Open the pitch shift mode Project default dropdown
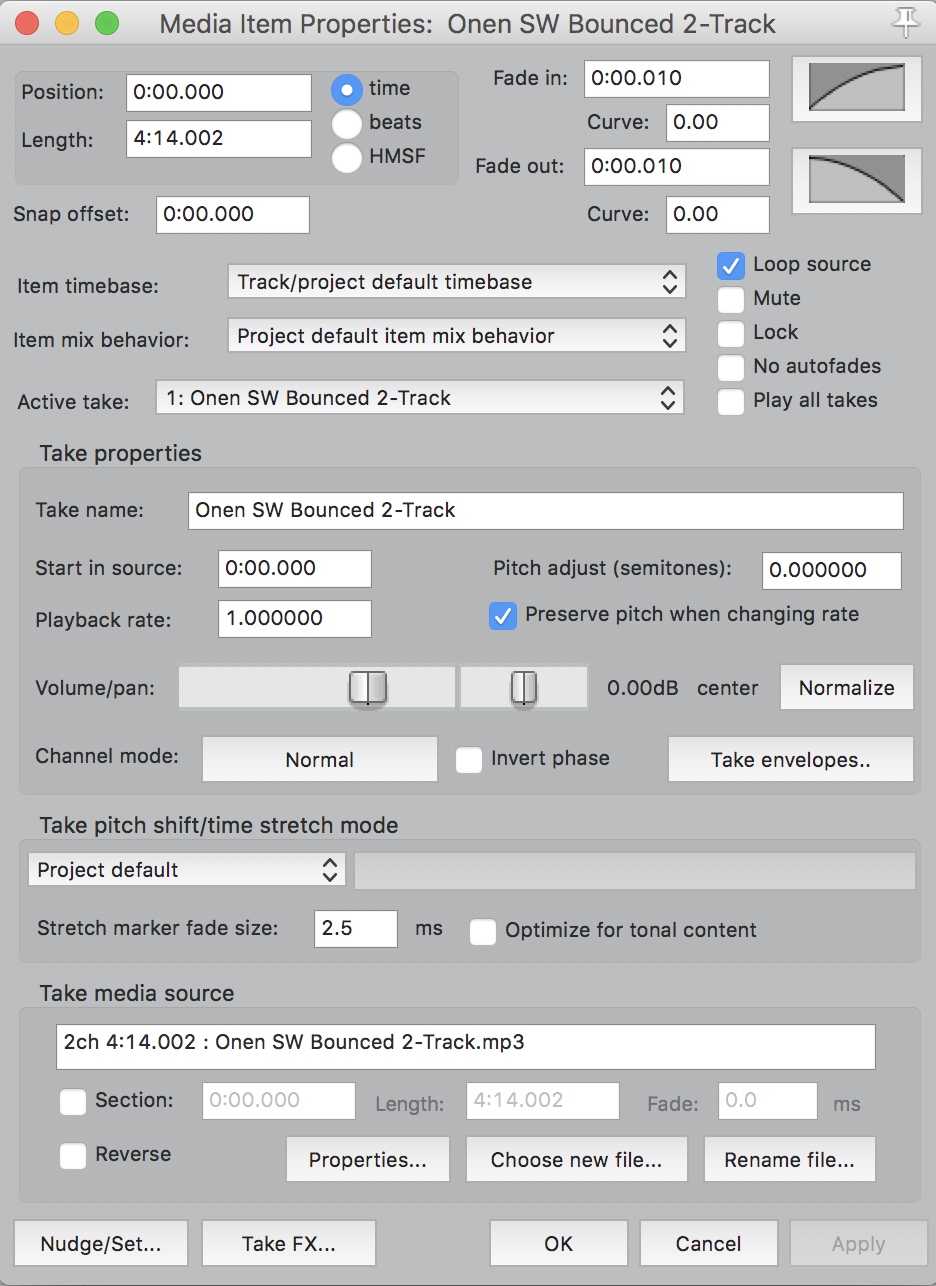Image resolution: width=936 pixels, height=1286 pixels. click(x=186, y=870)
